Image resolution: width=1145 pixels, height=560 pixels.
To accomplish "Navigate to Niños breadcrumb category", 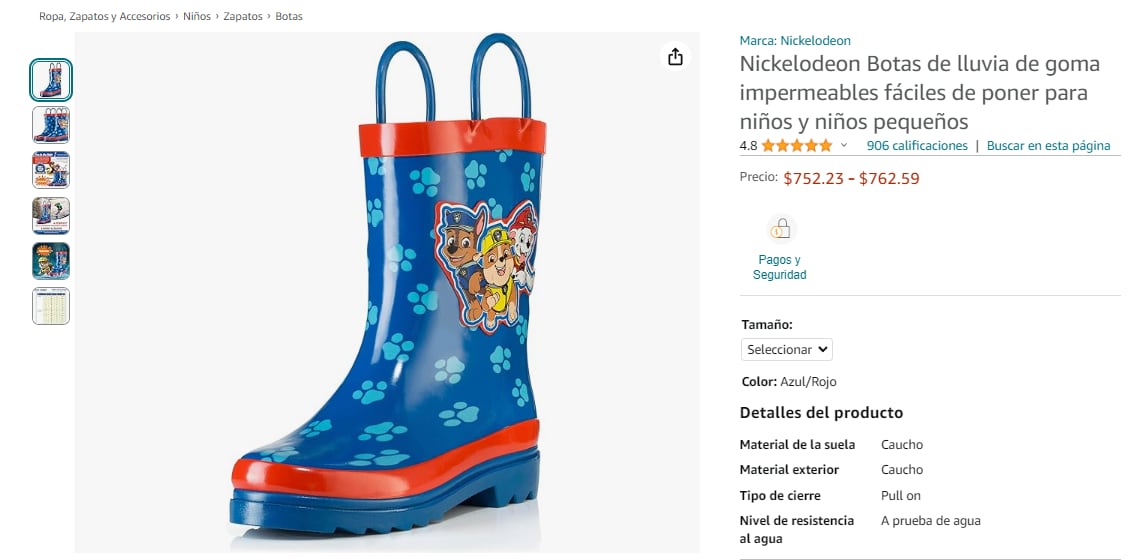I will [197, 17].
